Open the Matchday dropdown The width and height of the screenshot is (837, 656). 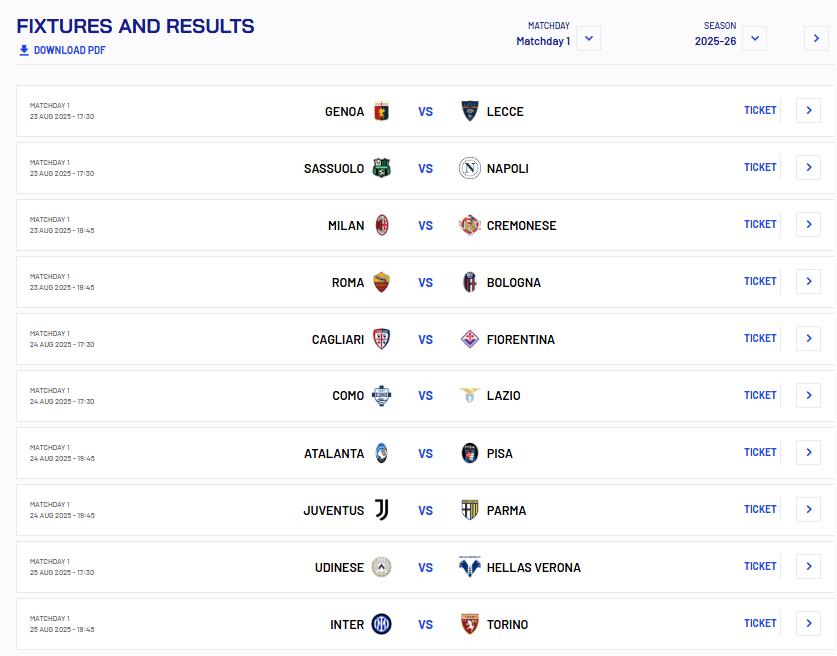pos(589,39)
